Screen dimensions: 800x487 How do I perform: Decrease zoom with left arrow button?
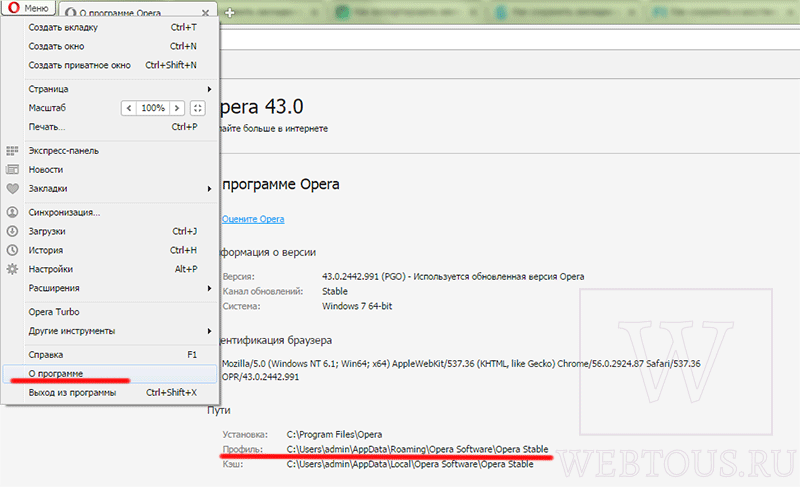click(129, 108)
